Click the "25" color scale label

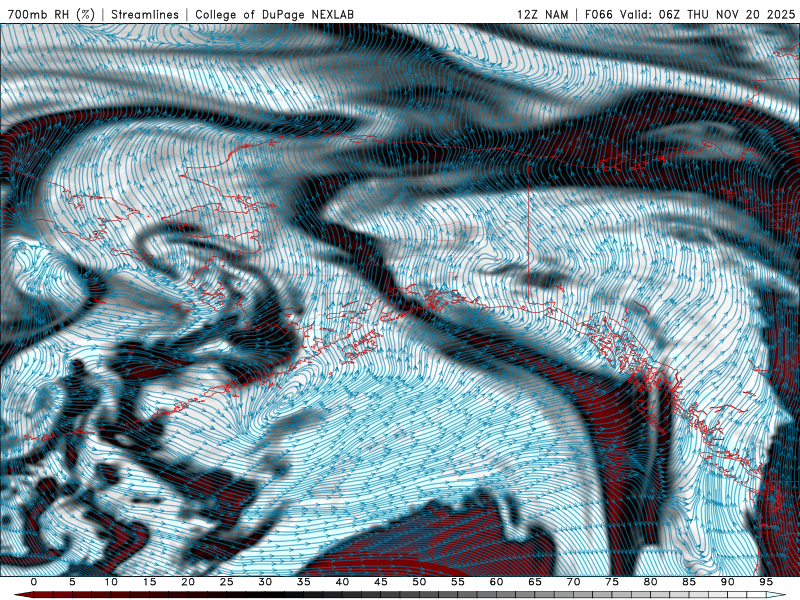point(227,582)
